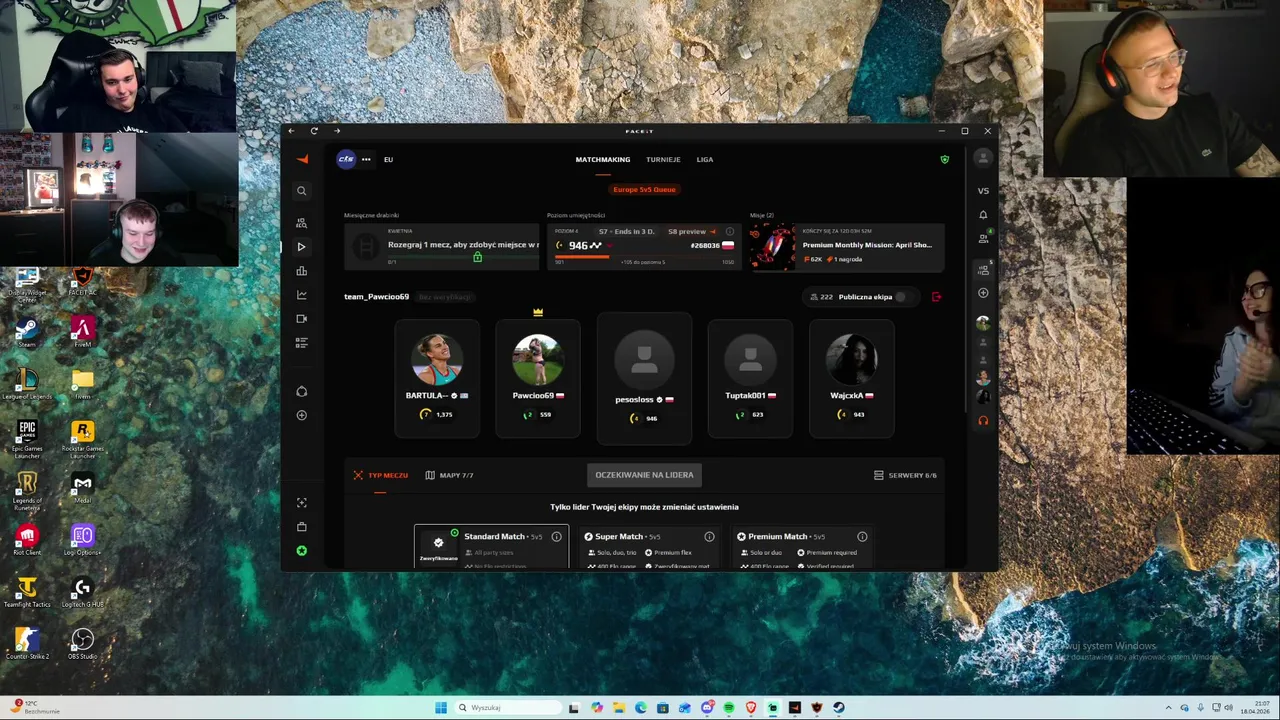Click the orange headset icon in right sidebar
This screenshot has height=720, width=1280.
983,421
